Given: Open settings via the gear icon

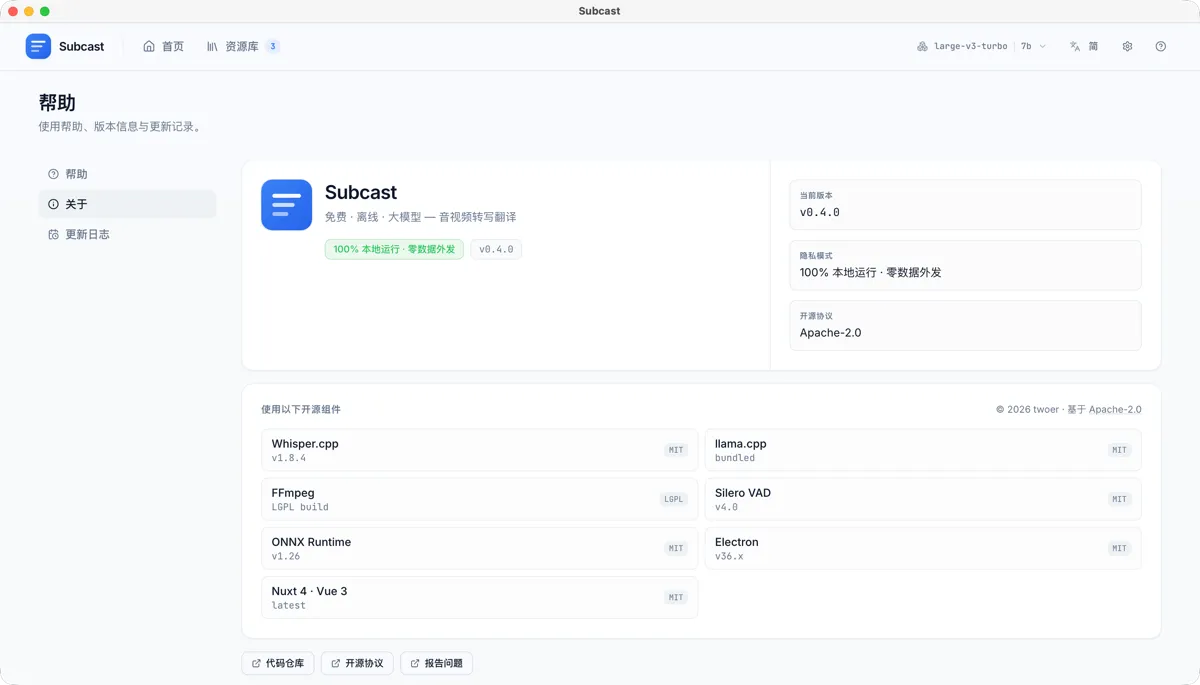Looking at the screenshot, I should click(1127, 46).
